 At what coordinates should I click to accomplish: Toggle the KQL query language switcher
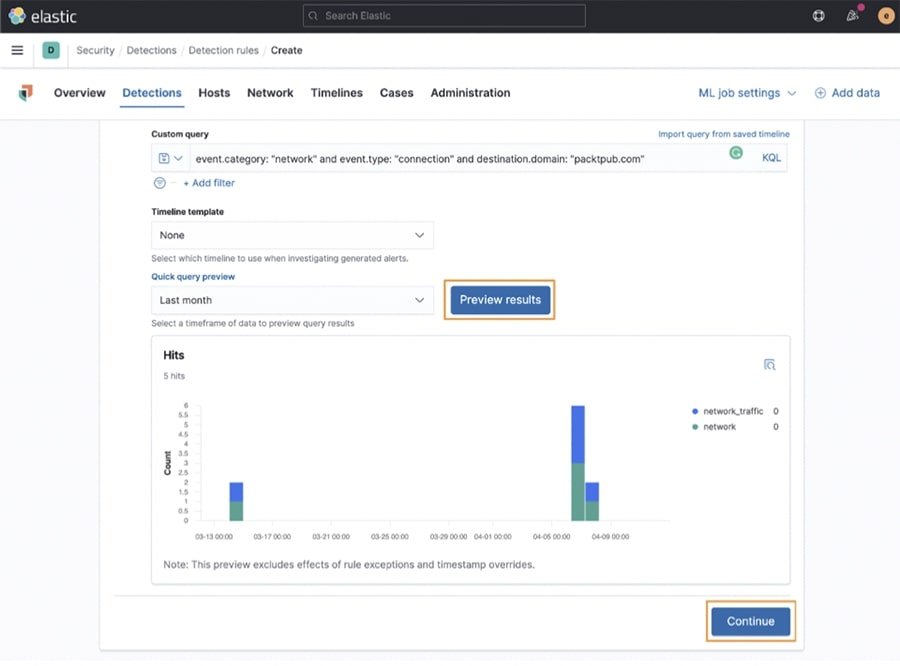[771, 158]
